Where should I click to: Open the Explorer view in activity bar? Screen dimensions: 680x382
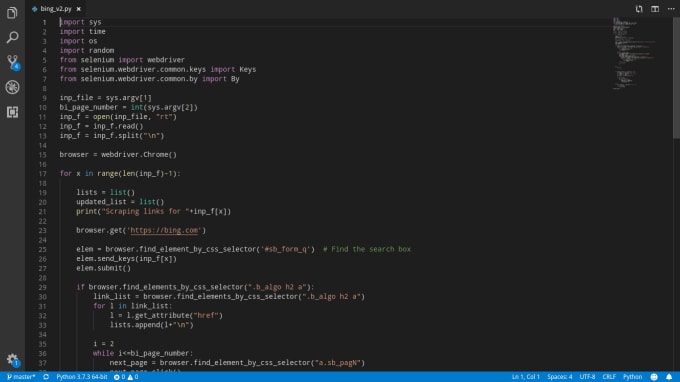point(12,13)
